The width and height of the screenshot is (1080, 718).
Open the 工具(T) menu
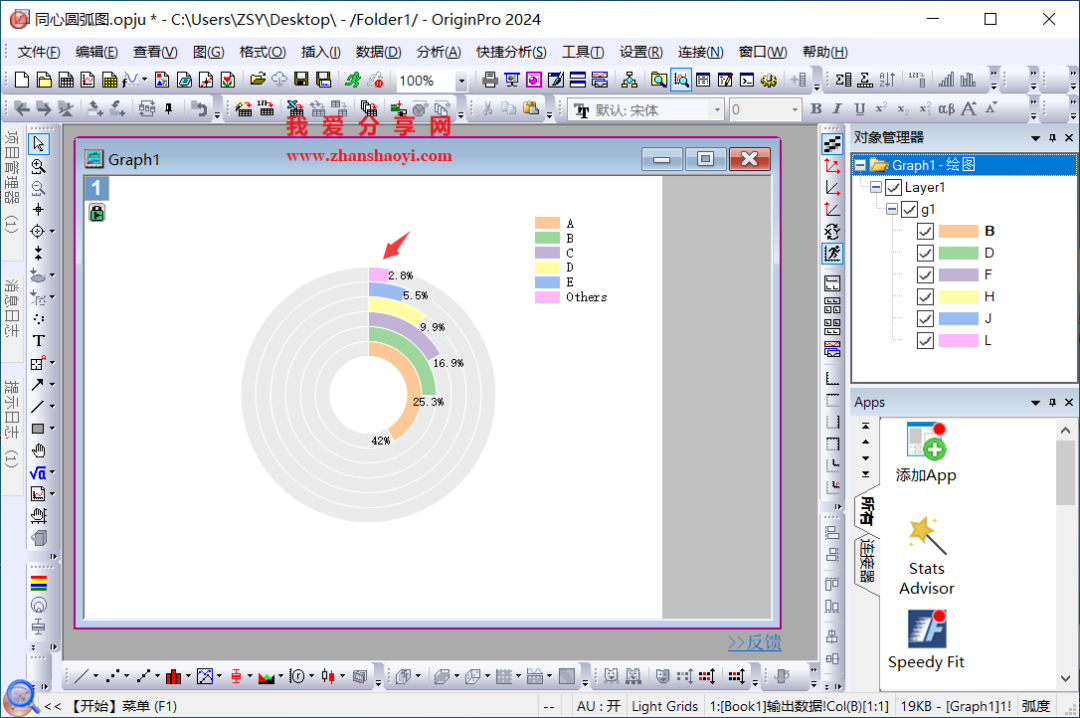pyautogui.click(x=583, y=52)
